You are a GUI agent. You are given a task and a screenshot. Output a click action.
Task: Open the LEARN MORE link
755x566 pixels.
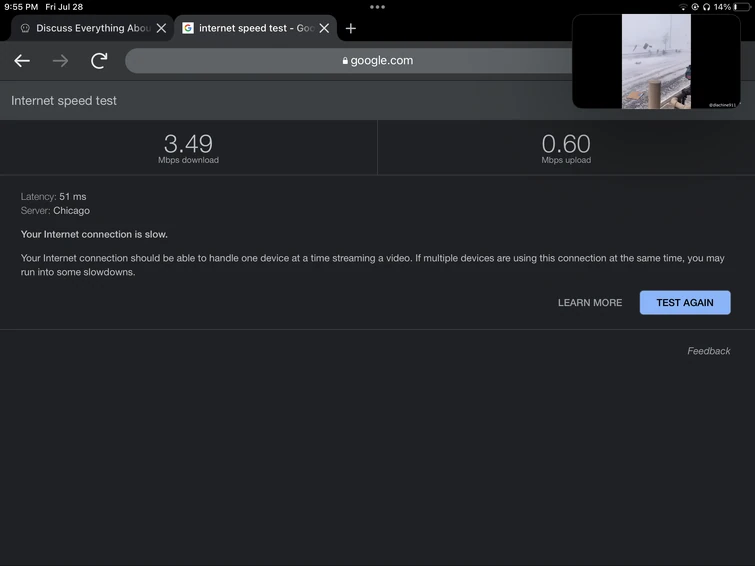[590, 303]
